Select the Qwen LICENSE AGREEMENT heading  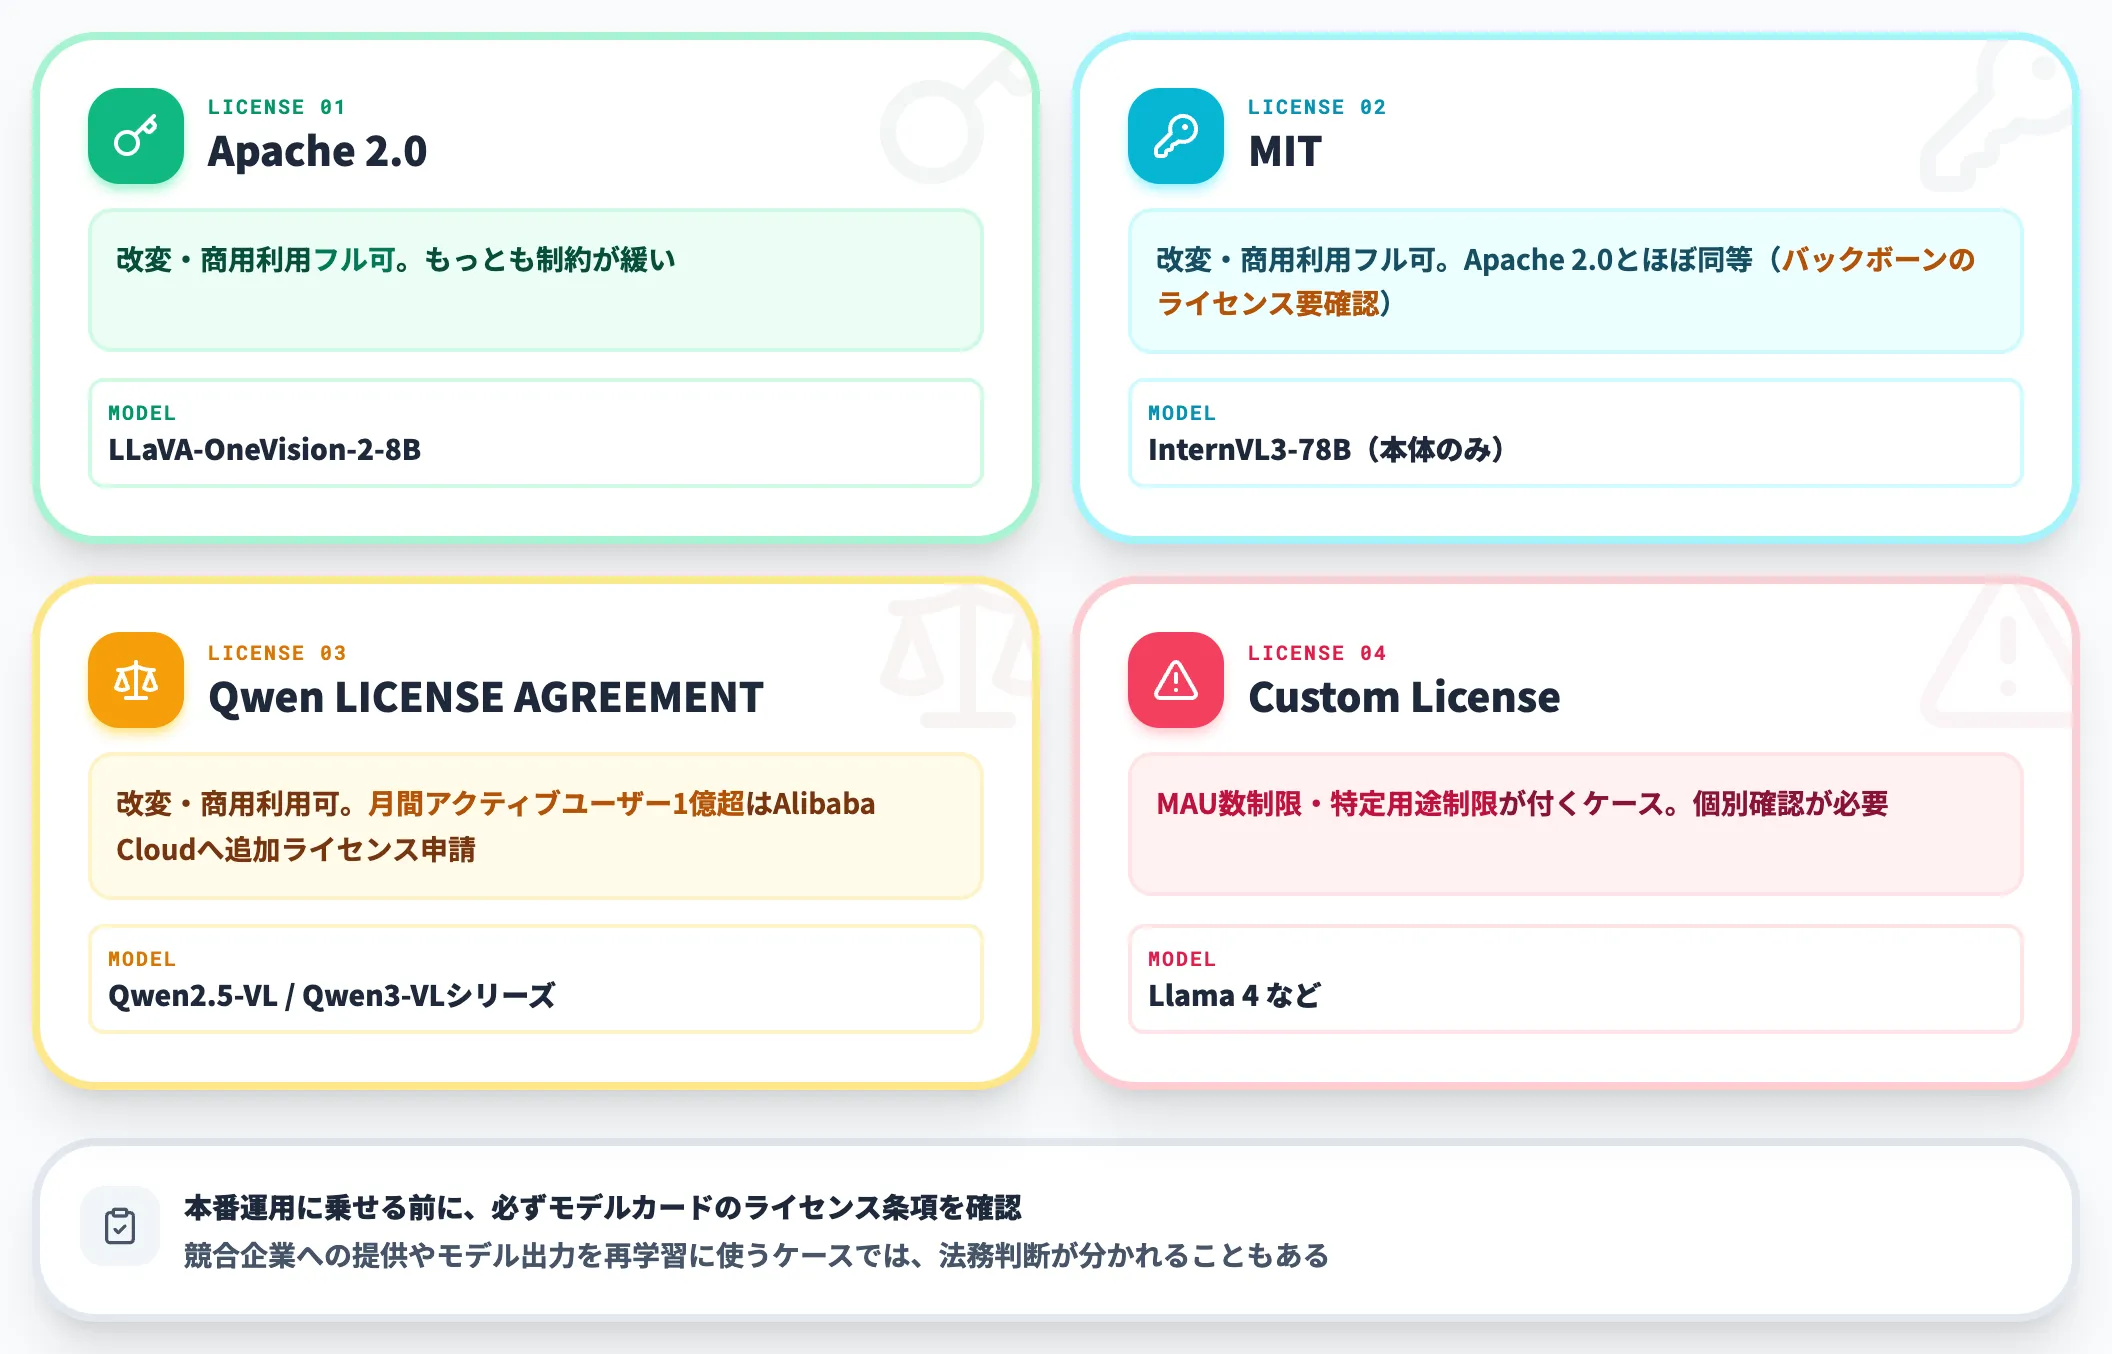pos(486,697)
